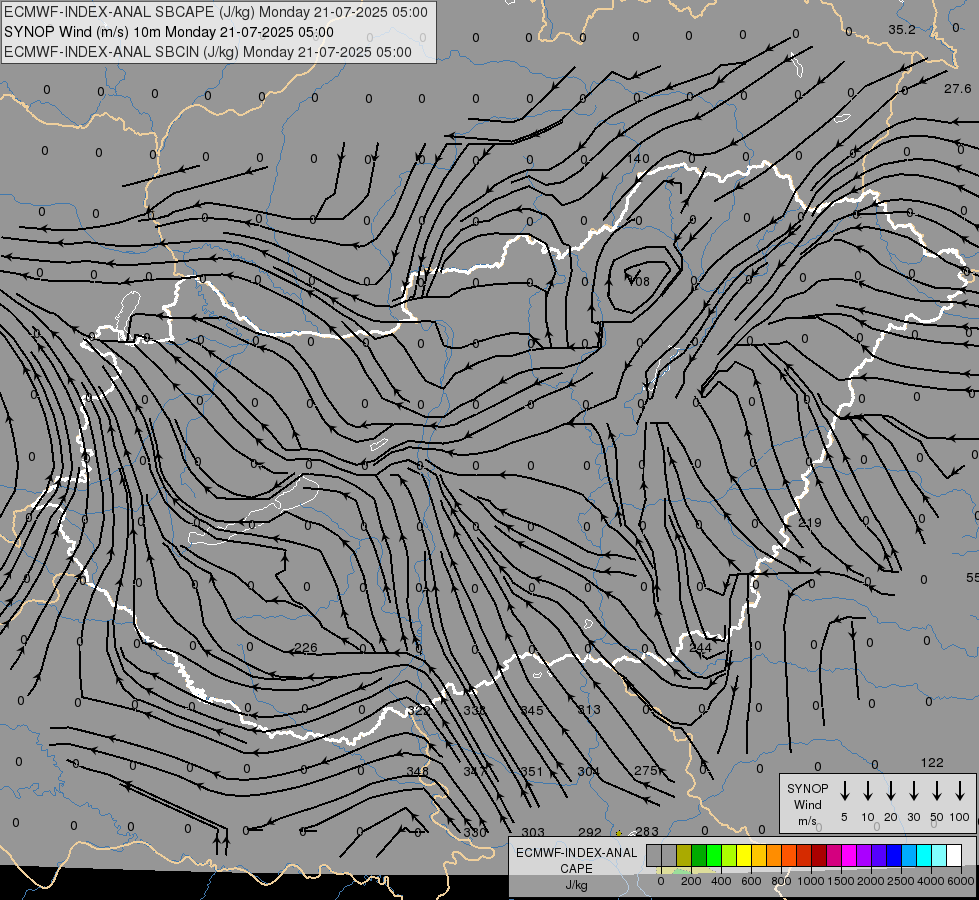Image resolution: width=979 pixels, height=900 pixels.
Task: Click the 'SYNOP Wind m/s' legend label
Action: tap(807, 804)
